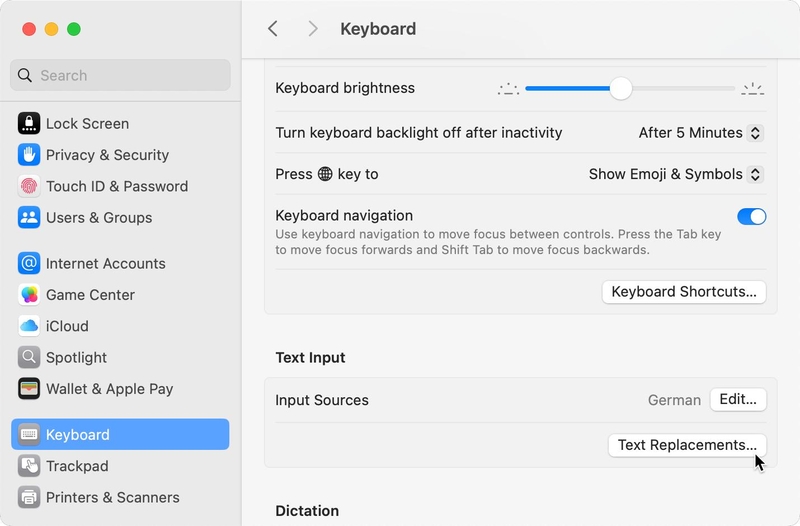Open the iCloud cloud icon
This screenshot has width=800, height=526.
[x=29, y=326]
